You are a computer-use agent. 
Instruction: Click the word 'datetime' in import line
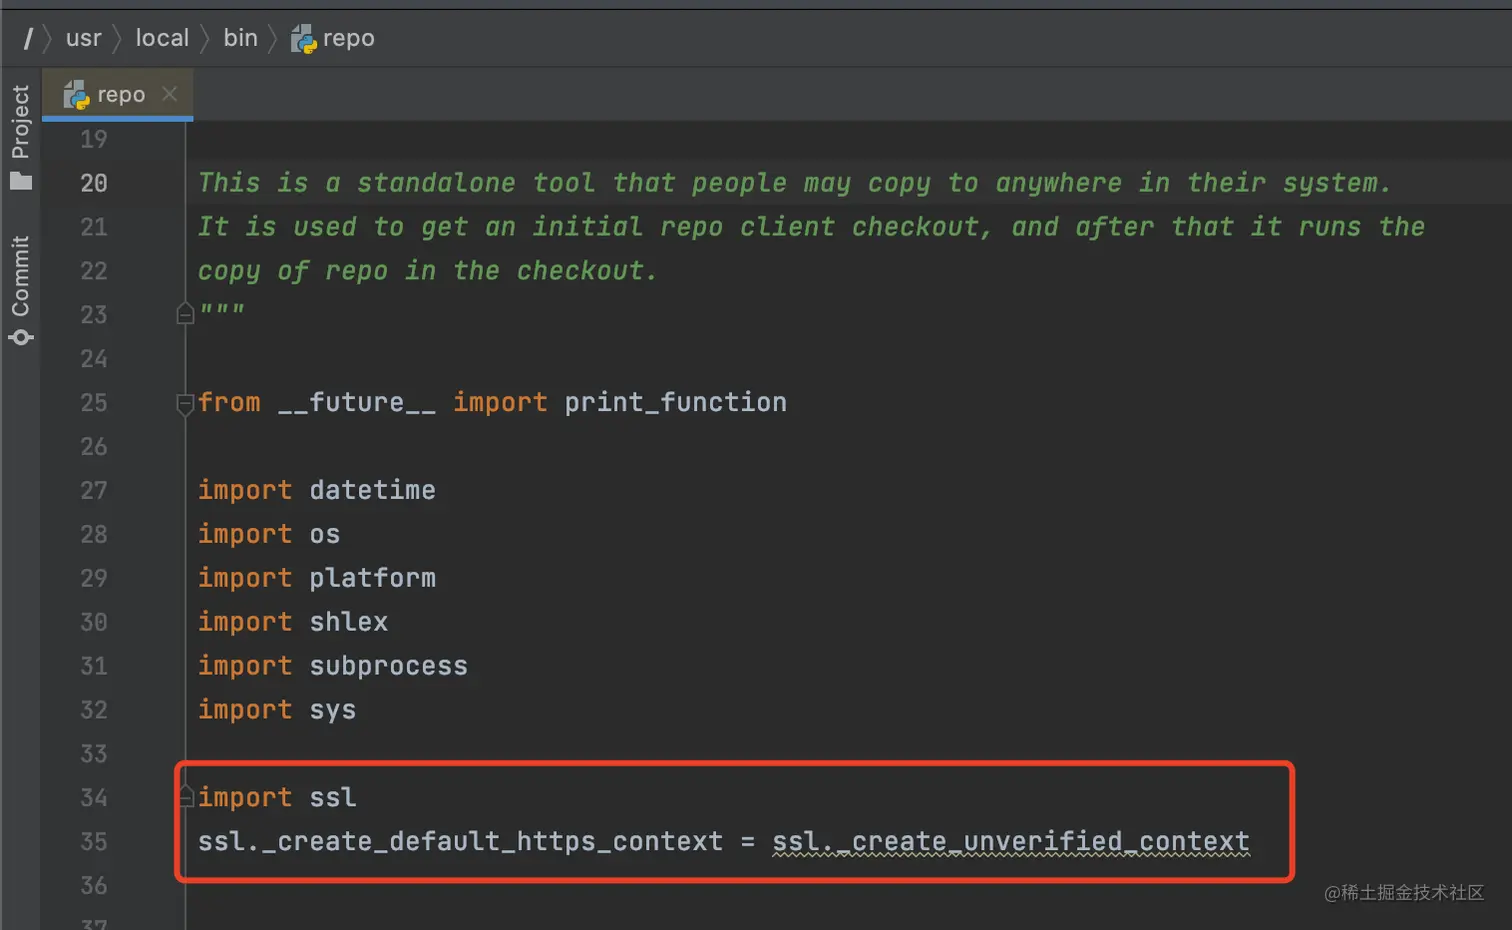[x=372, y=490]
